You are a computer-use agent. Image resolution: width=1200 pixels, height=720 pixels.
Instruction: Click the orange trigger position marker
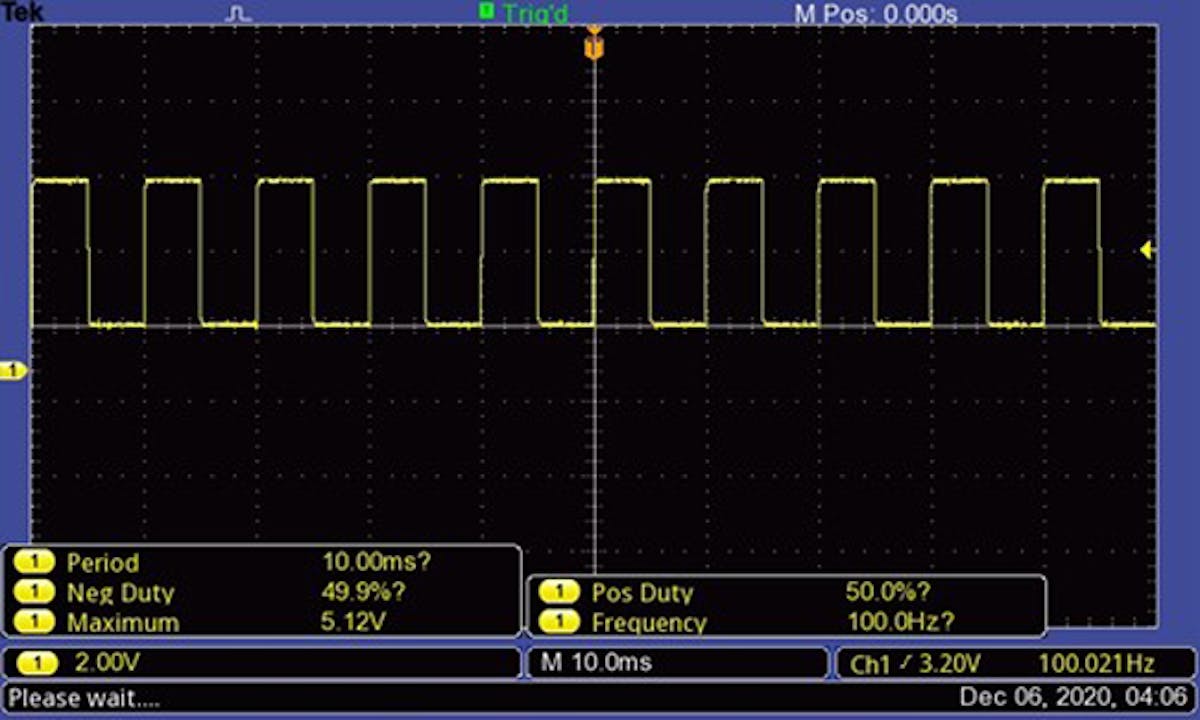pyautogui.click(x=595, y=45)
